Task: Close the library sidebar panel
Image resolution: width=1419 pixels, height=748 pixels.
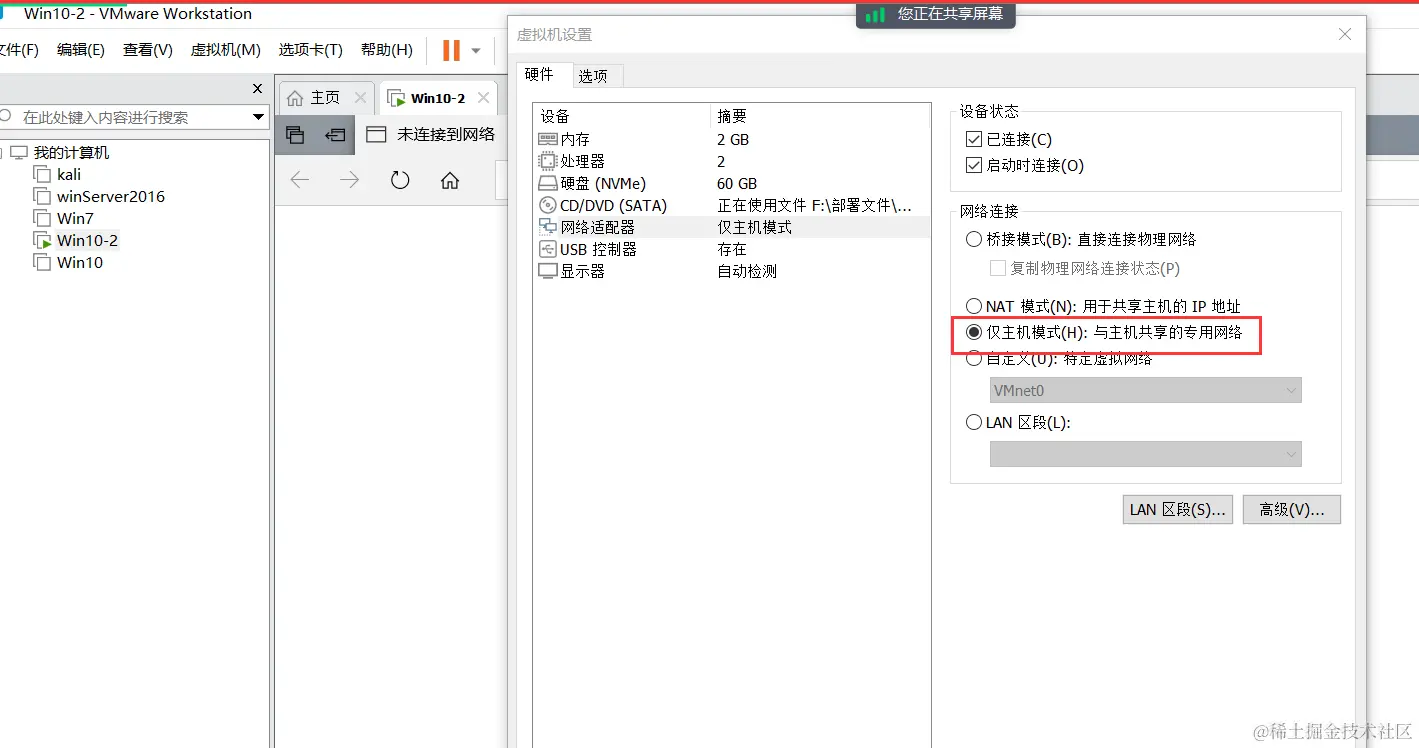Action: [257, 89]
